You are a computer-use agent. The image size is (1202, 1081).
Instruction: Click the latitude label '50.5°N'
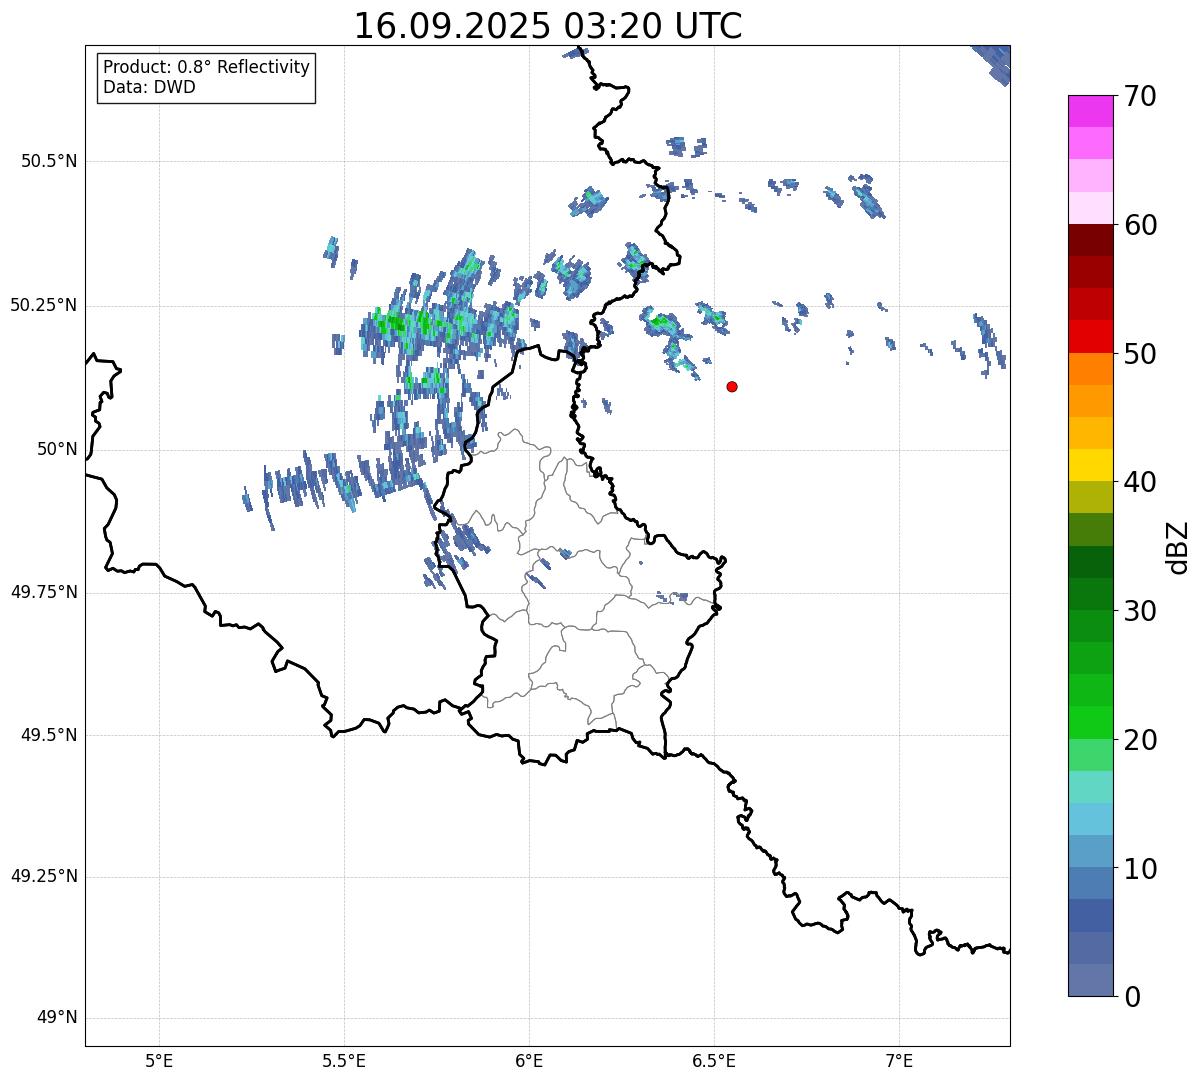click(49, 161)
